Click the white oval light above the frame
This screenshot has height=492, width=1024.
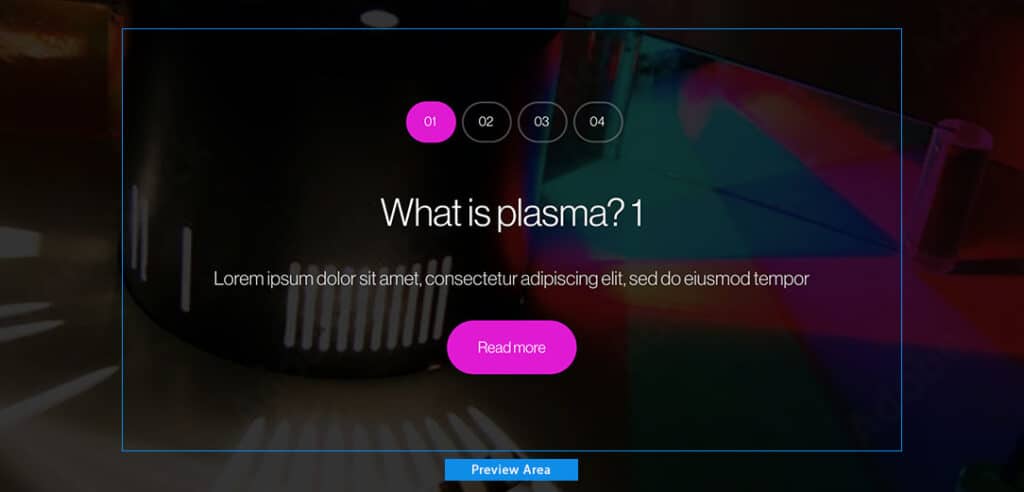pos(379,18)
